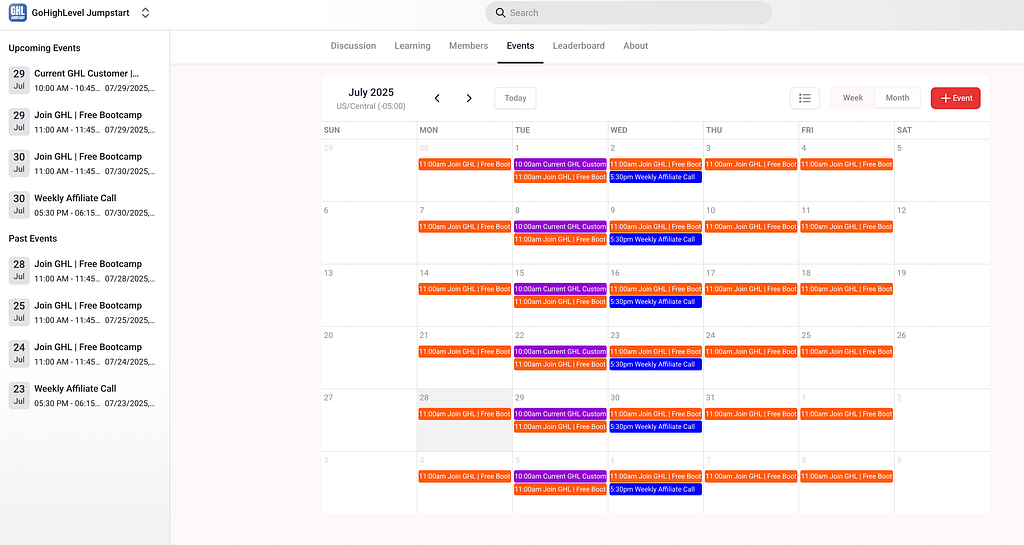Open Current GHL Customer event on July 8
1024x545 pixels.
click(560, 226)
